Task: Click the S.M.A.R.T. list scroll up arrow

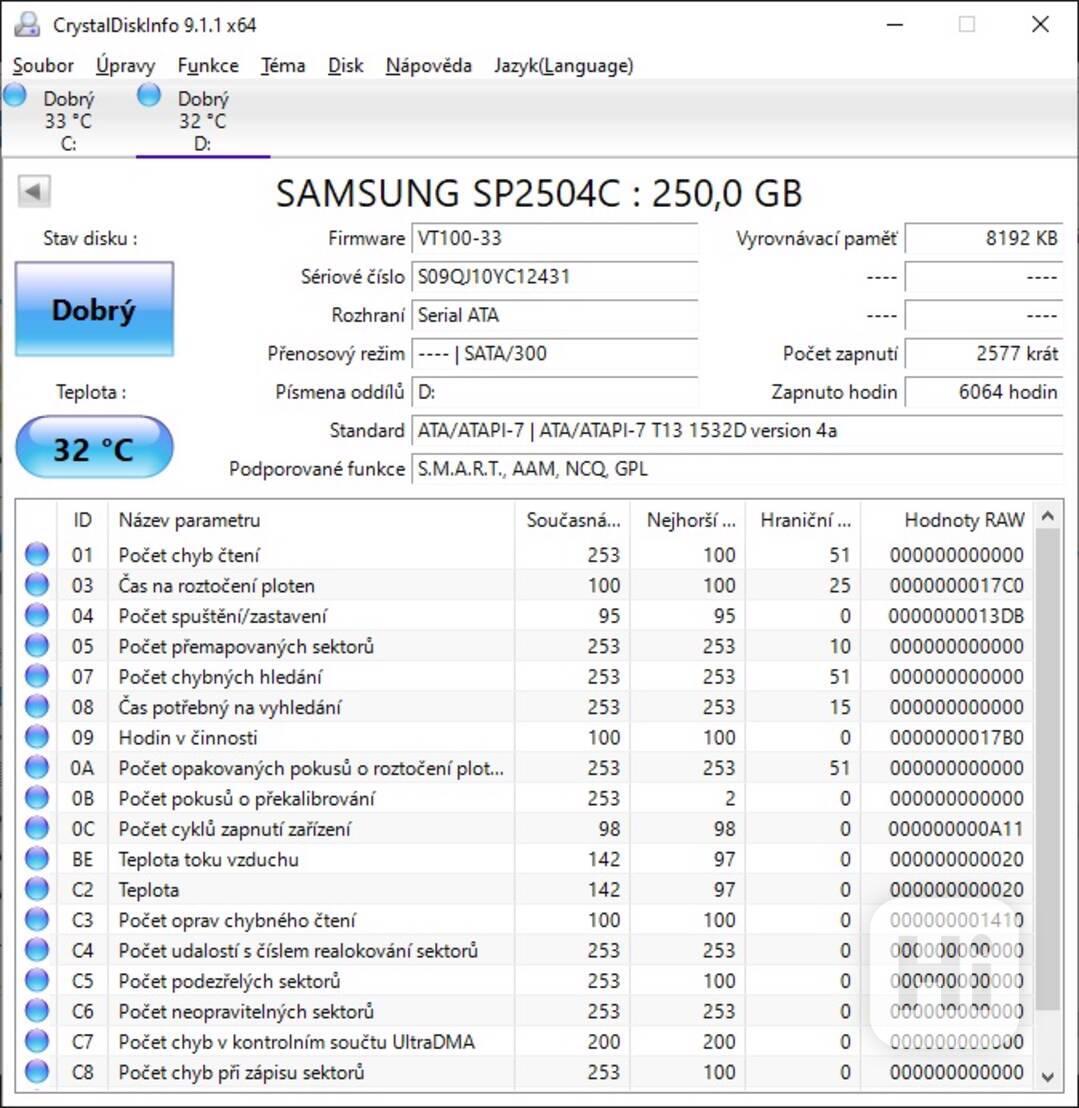Action: point(1048,517)
